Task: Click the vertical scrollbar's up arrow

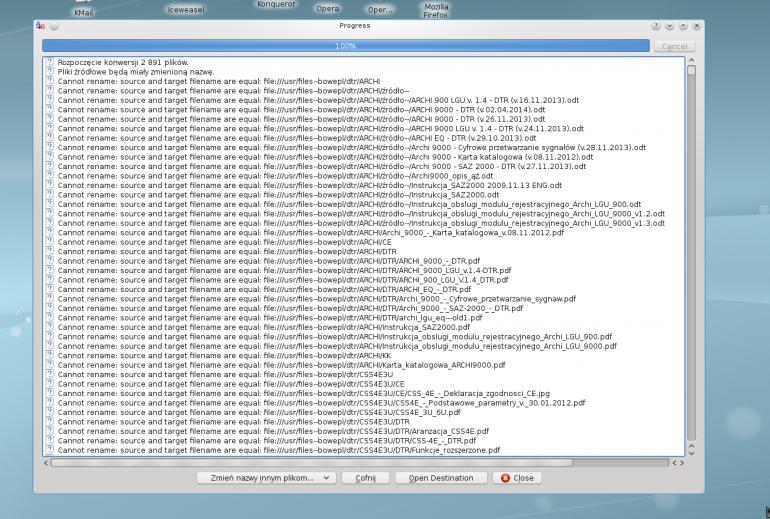Action: (x=690, y=62)
